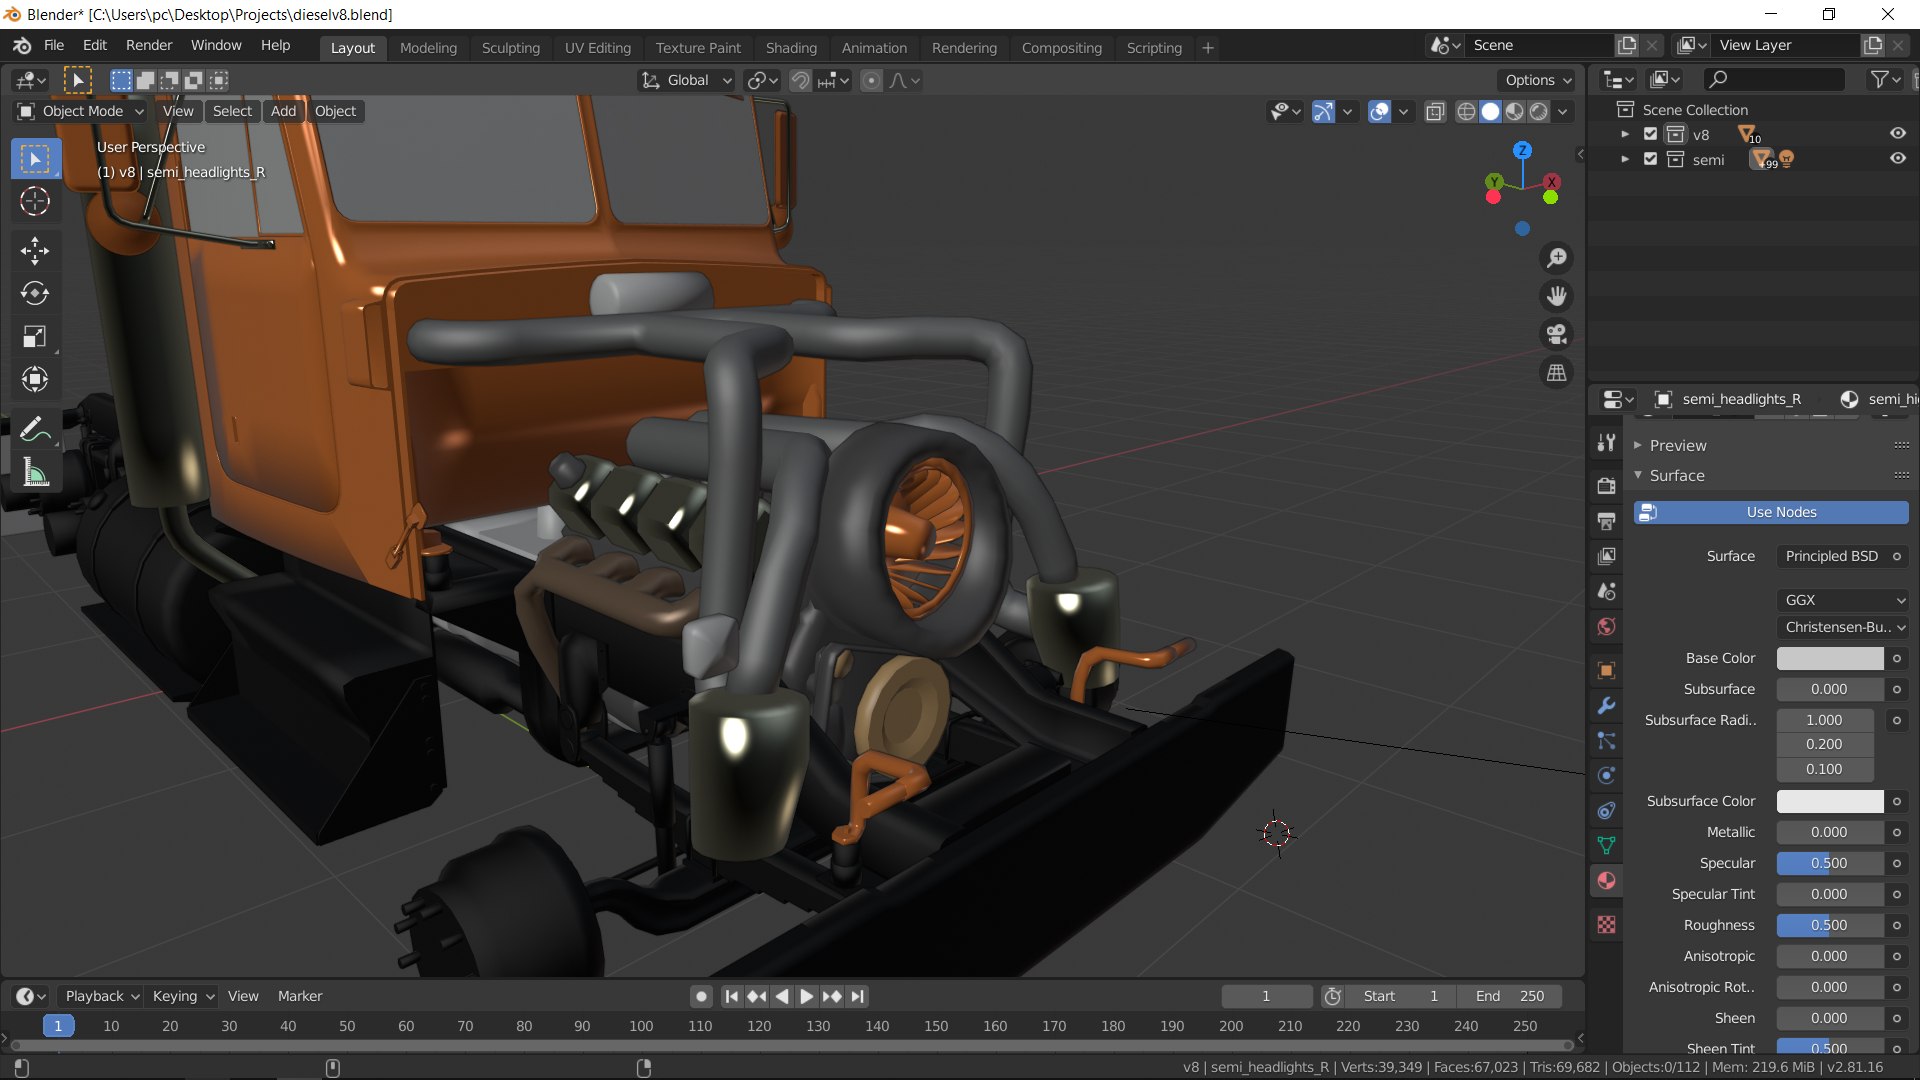
Task: Click the Base Color swatch
Action: tap(1829, 658)
